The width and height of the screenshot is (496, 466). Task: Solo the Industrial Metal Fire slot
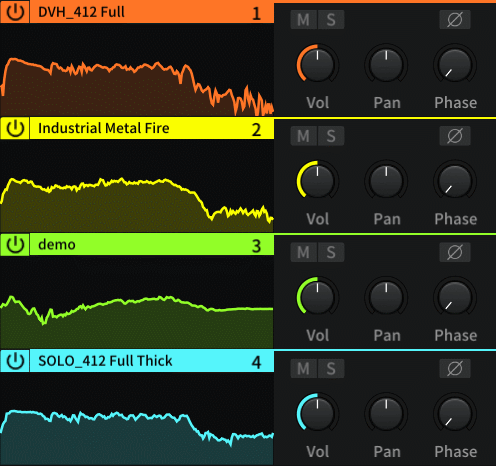pos(331,136)
